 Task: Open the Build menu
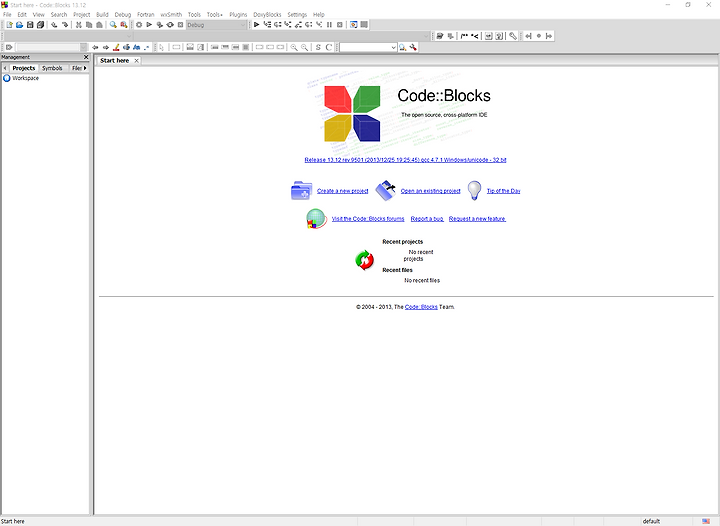[x=102, y=15]
